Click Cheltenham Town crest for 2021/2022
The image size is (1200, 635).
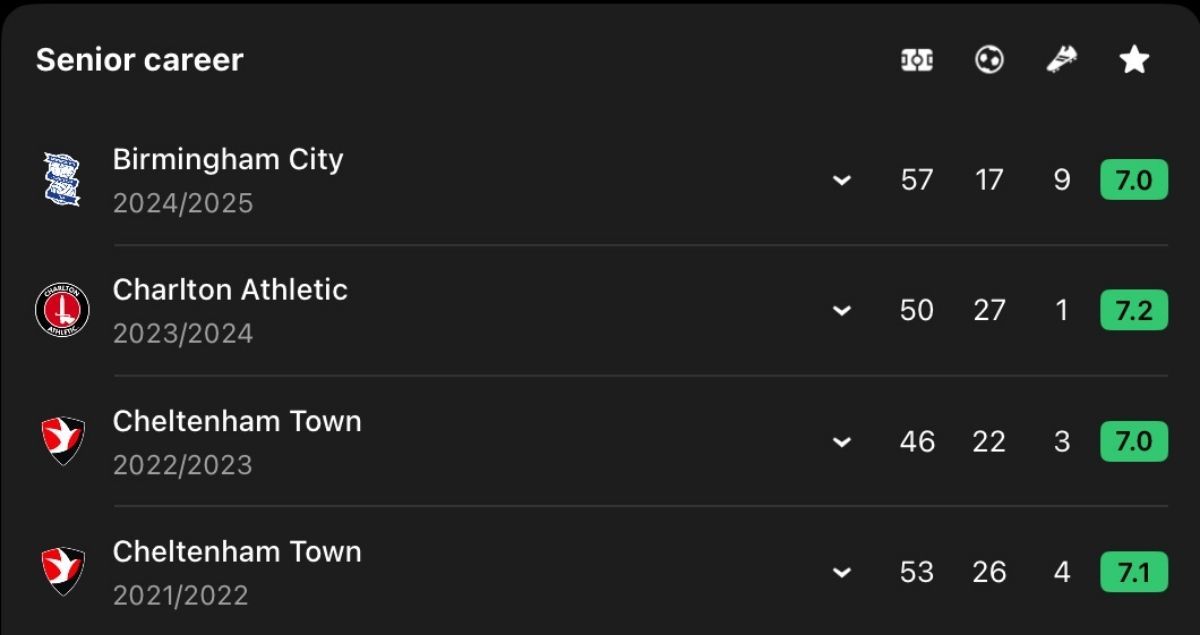point(62,571)
